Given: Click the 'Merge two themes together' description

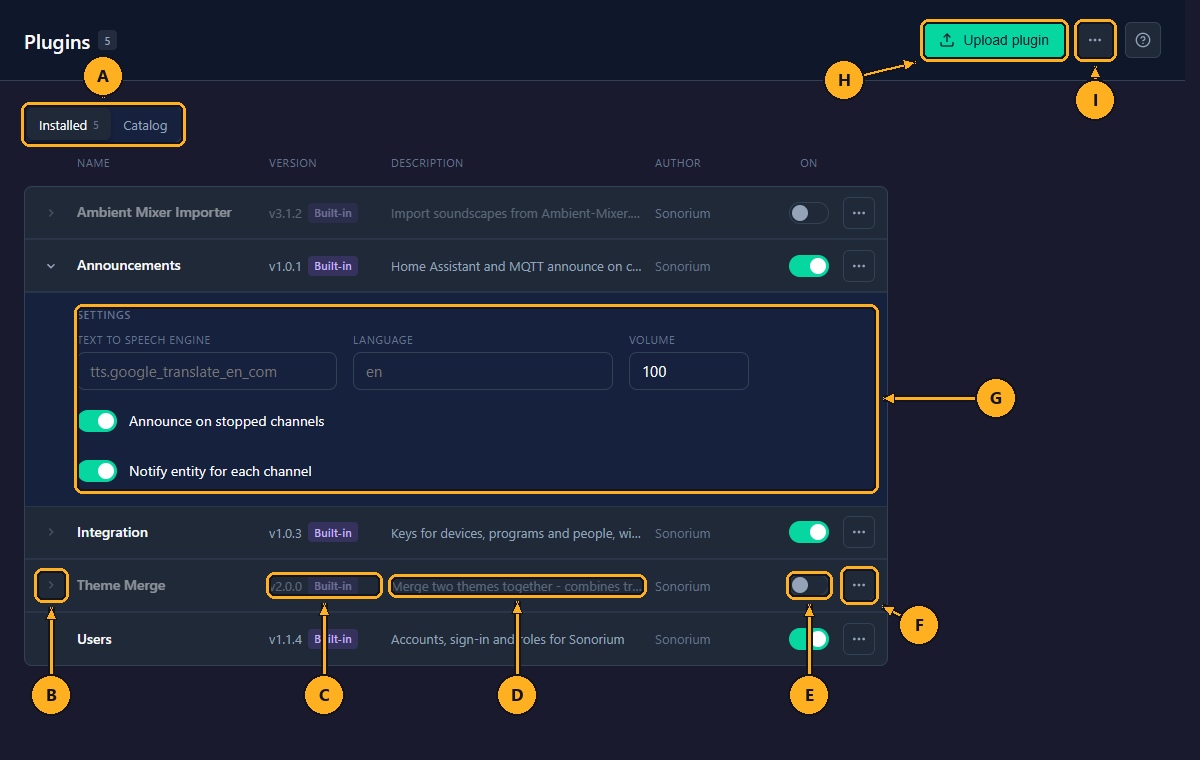Looking at the screenshot, I should pos(517,586).
